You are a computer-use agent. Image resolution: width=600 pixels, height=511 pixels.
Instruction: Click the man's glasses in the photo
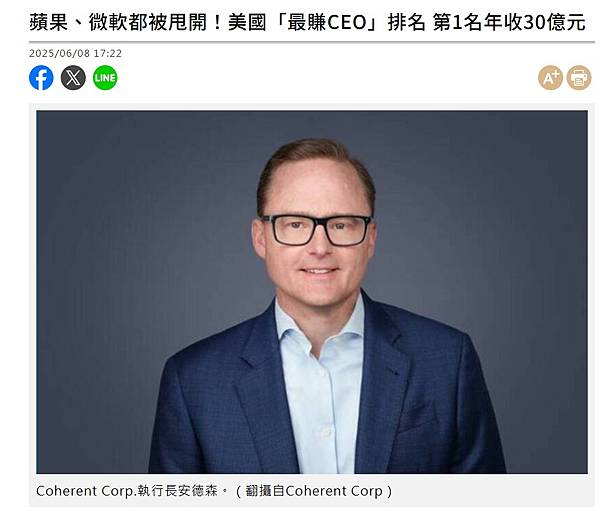coord(316,230)
